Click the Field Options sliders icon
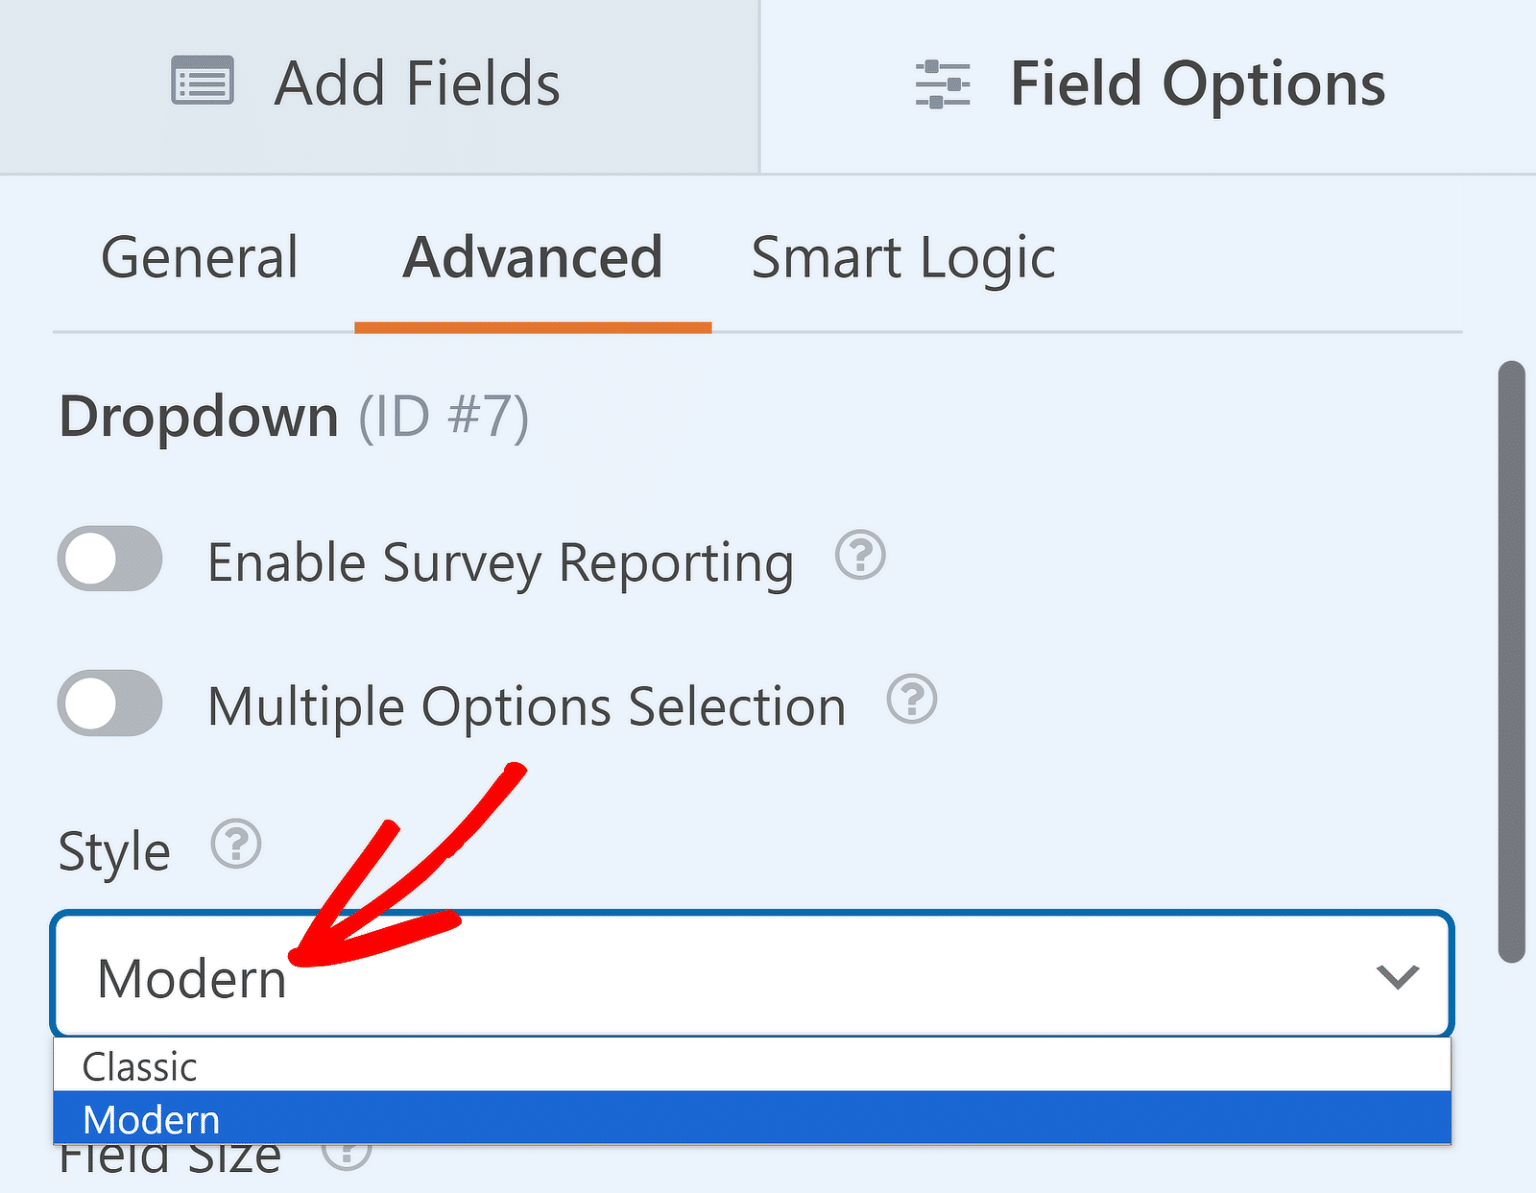The image size is (1536, 1193). coord(941,84)
